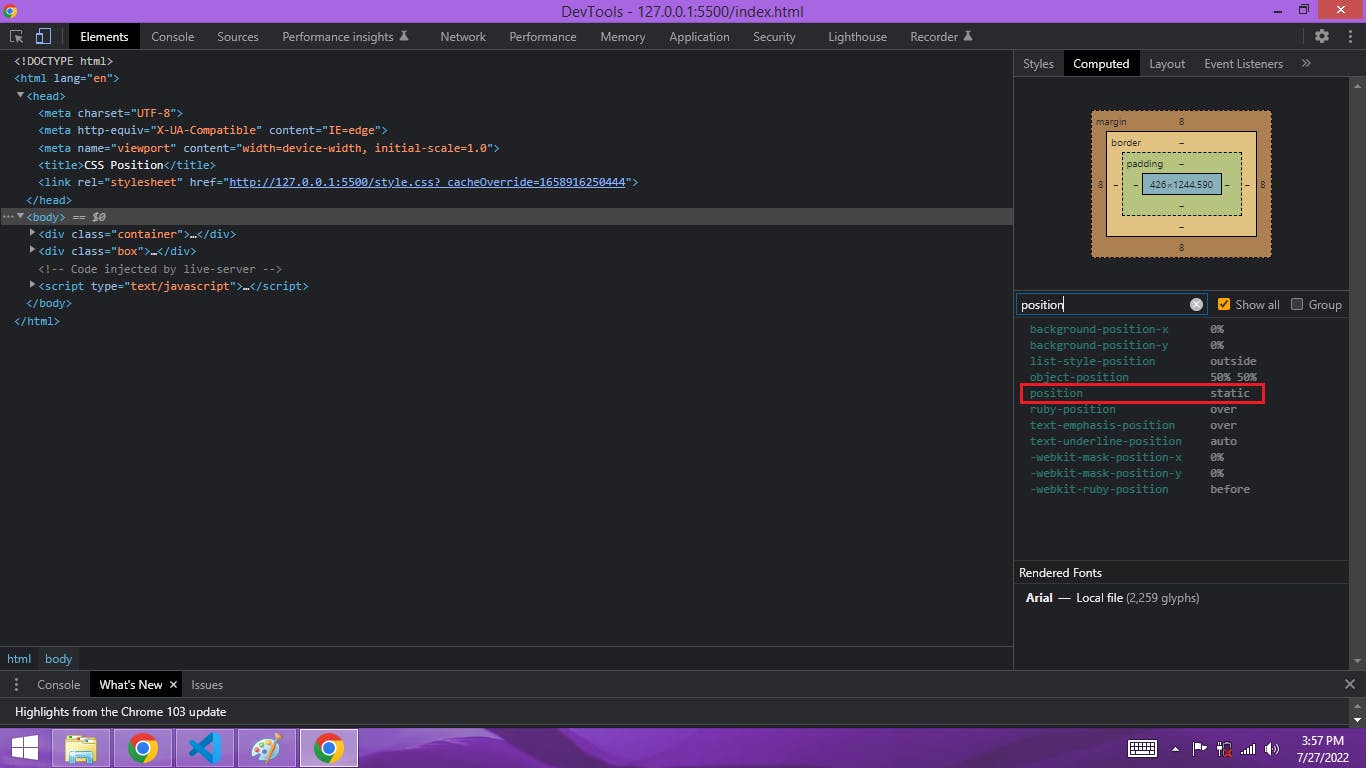The width and height of the screenshot is (1366, 768).
Task: Toggle the device toolbar icon
Action: (43, 36)
